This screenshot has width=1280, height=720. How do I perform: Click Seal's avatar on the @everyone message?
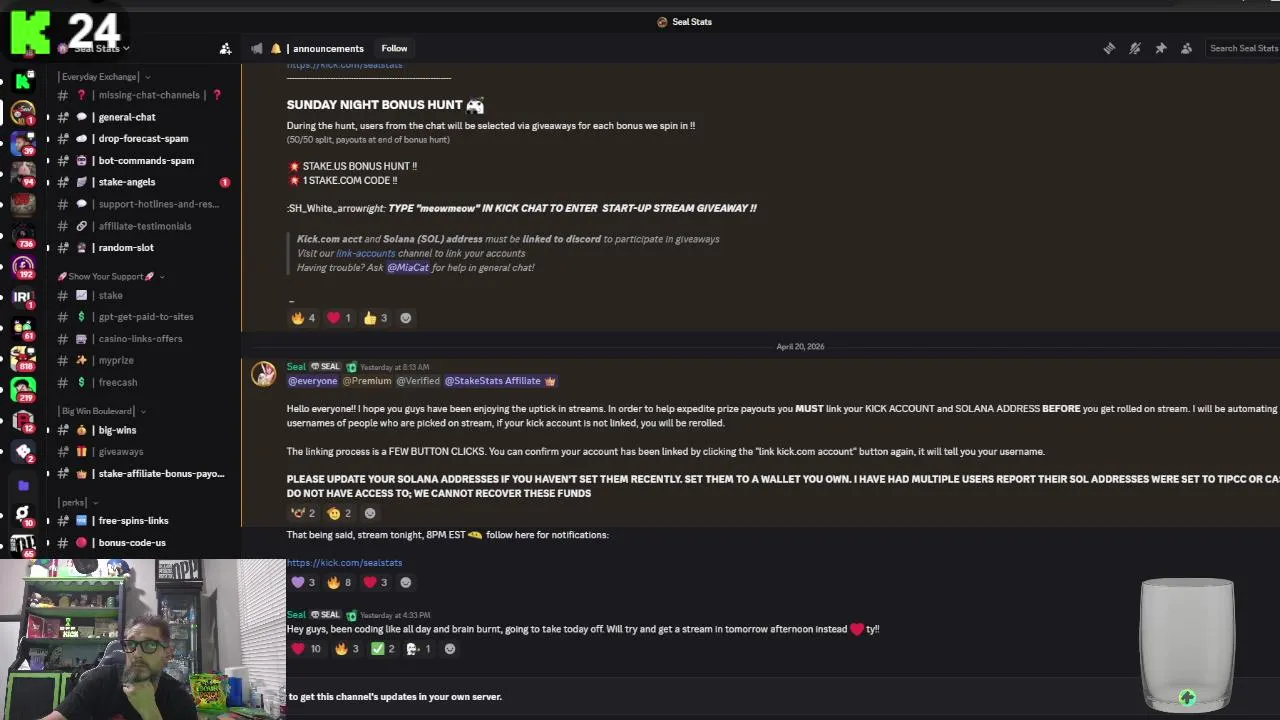point(264,374)
